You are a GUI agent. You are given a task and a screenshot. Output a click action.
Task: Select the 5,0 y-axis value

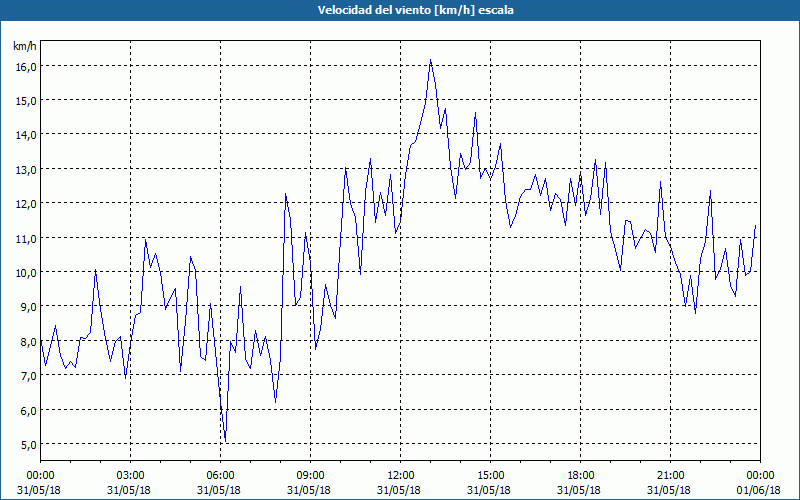pos(28,444)
